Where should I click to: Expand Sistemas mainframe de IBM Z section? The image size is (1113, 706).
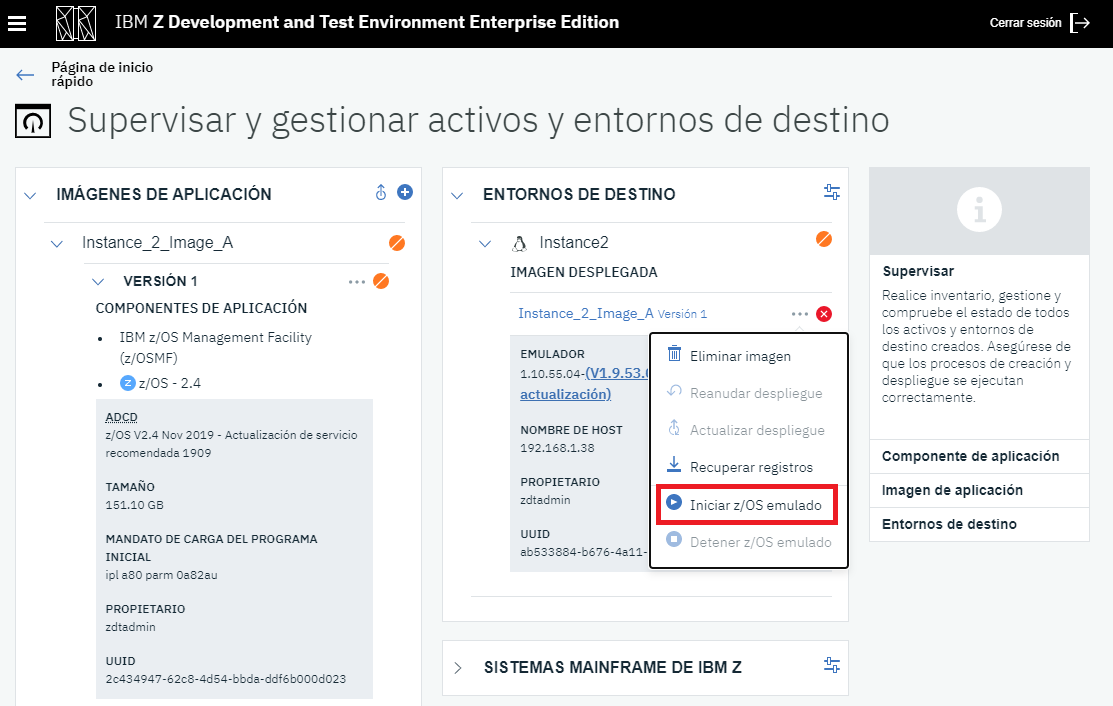tap(458, 668)
